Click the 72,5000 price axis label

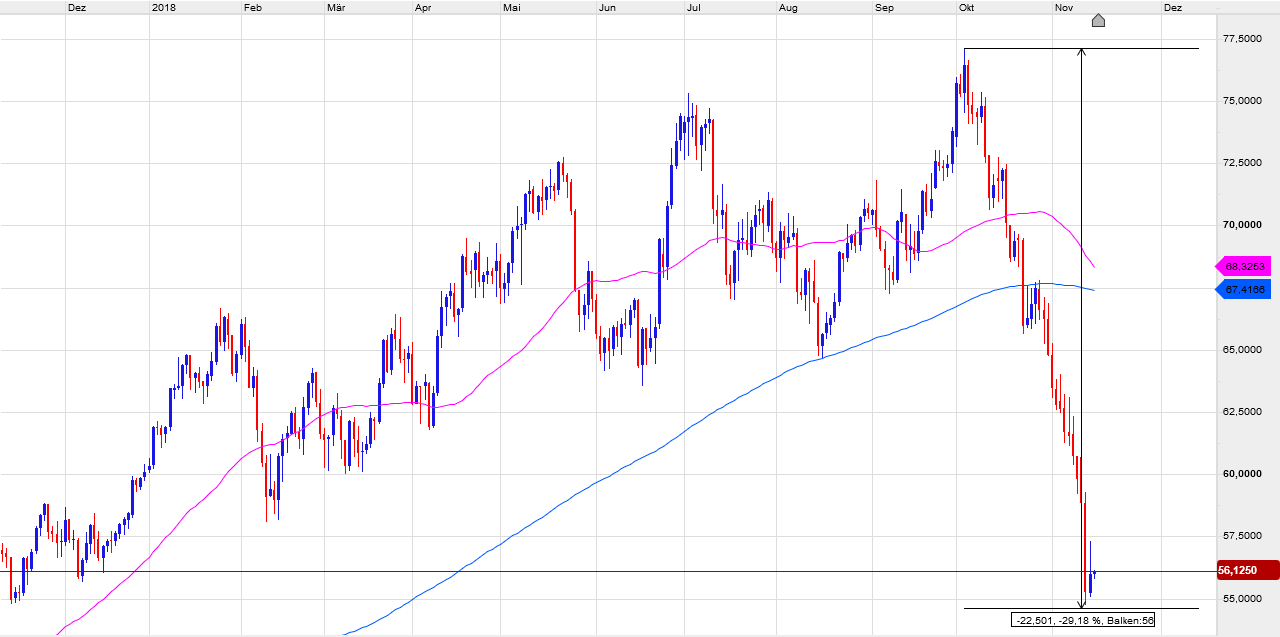coord(1240,163)
